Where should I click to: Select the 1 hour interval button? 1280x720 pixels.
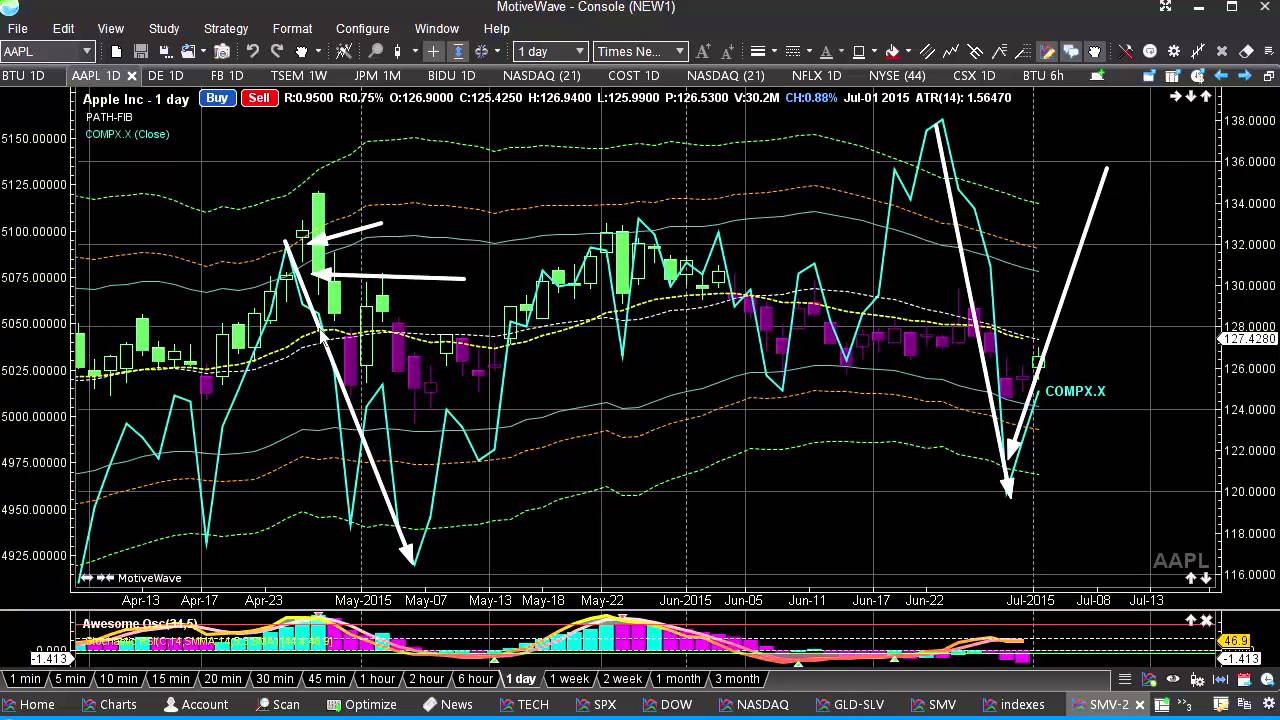click(377, 679)
